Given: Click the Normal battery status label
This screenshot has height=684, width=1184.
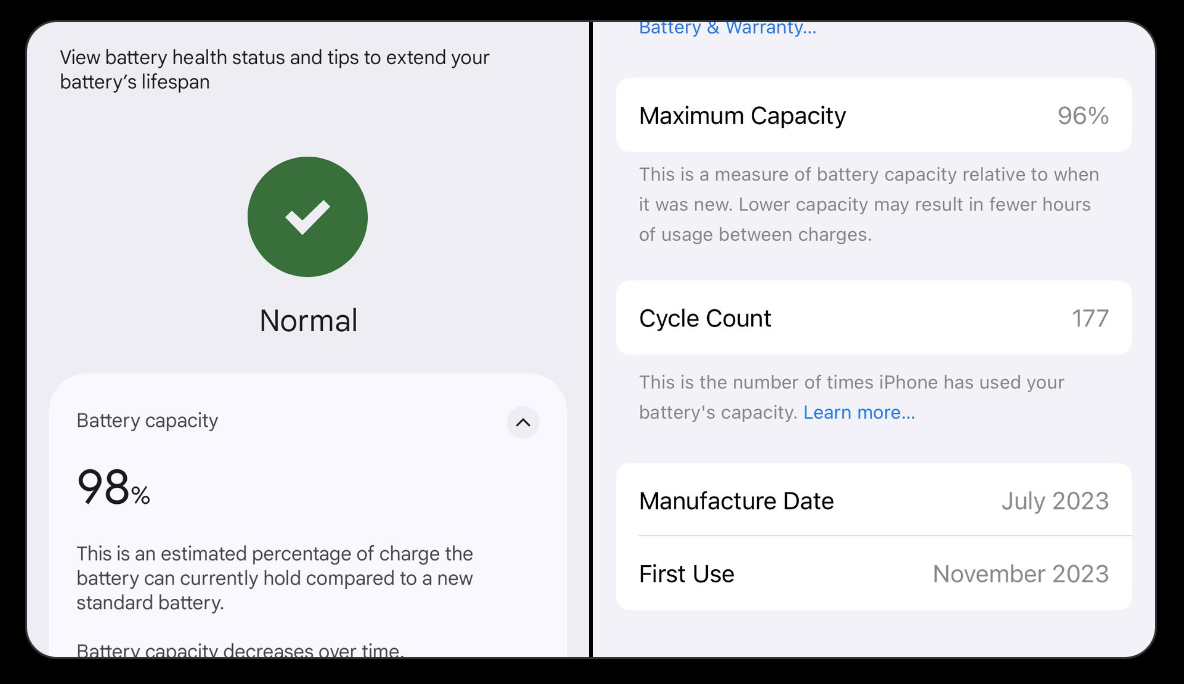Looking at the screenshot, I should pyautogui.click(x=308, y=321).
